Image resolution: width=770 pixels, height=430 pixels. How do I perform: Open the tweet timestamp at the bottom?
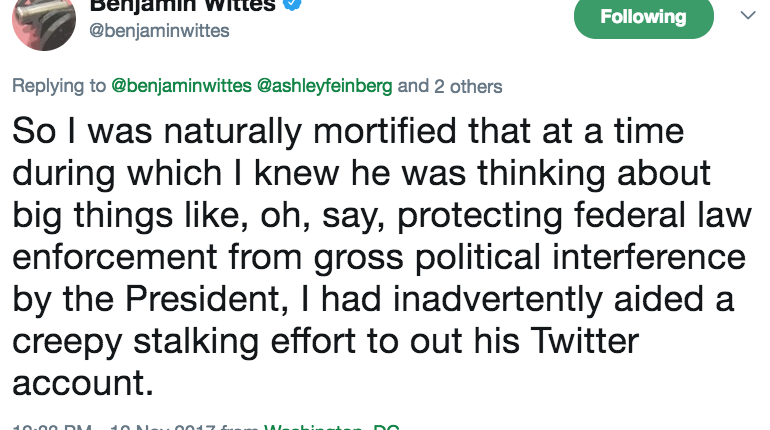point(132,427)
